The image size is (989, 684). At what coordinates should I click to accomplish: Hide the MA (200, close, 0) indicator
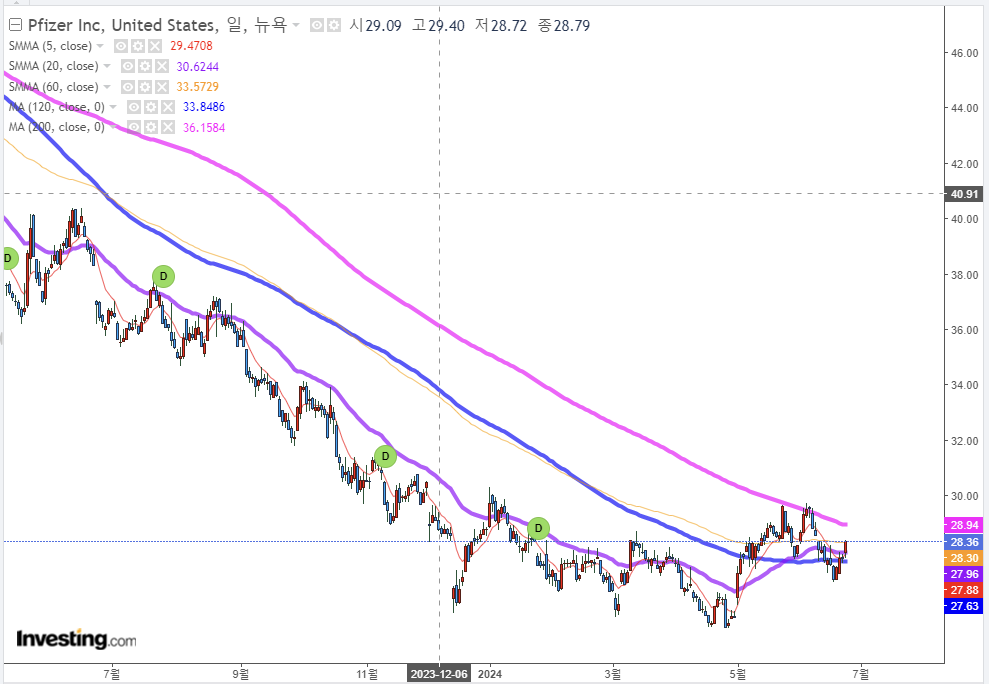[134, 127]
